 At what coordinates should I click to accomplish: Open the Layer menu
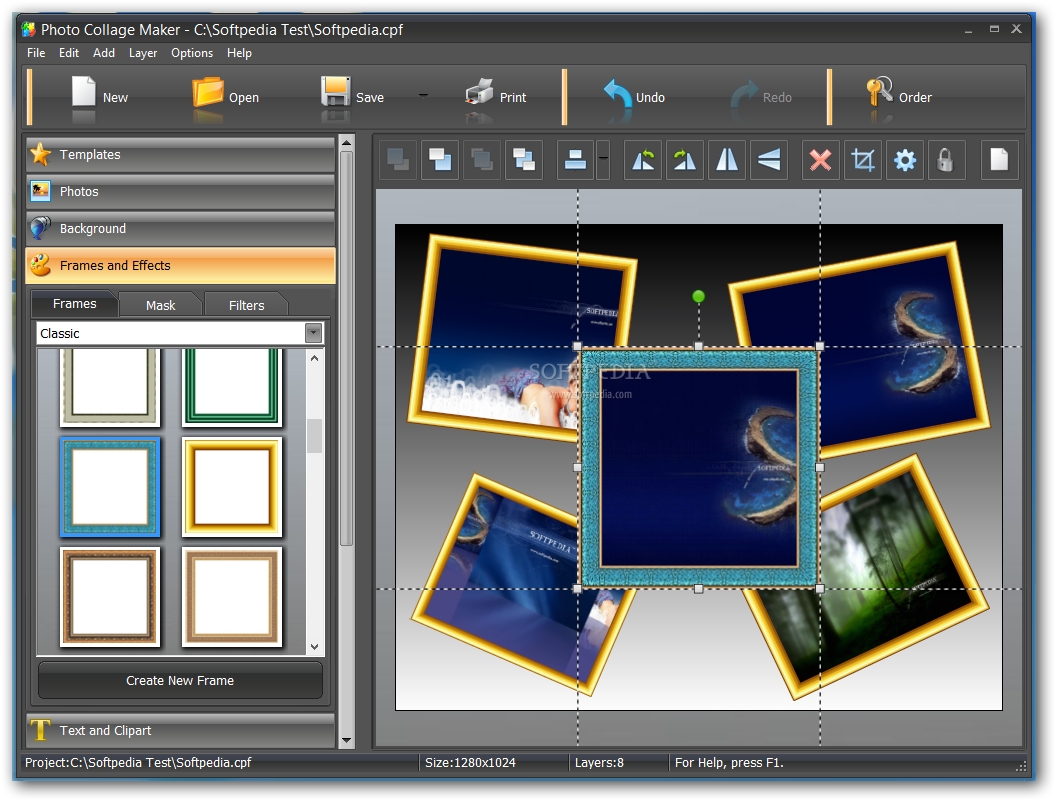click(x=143, y=53)
